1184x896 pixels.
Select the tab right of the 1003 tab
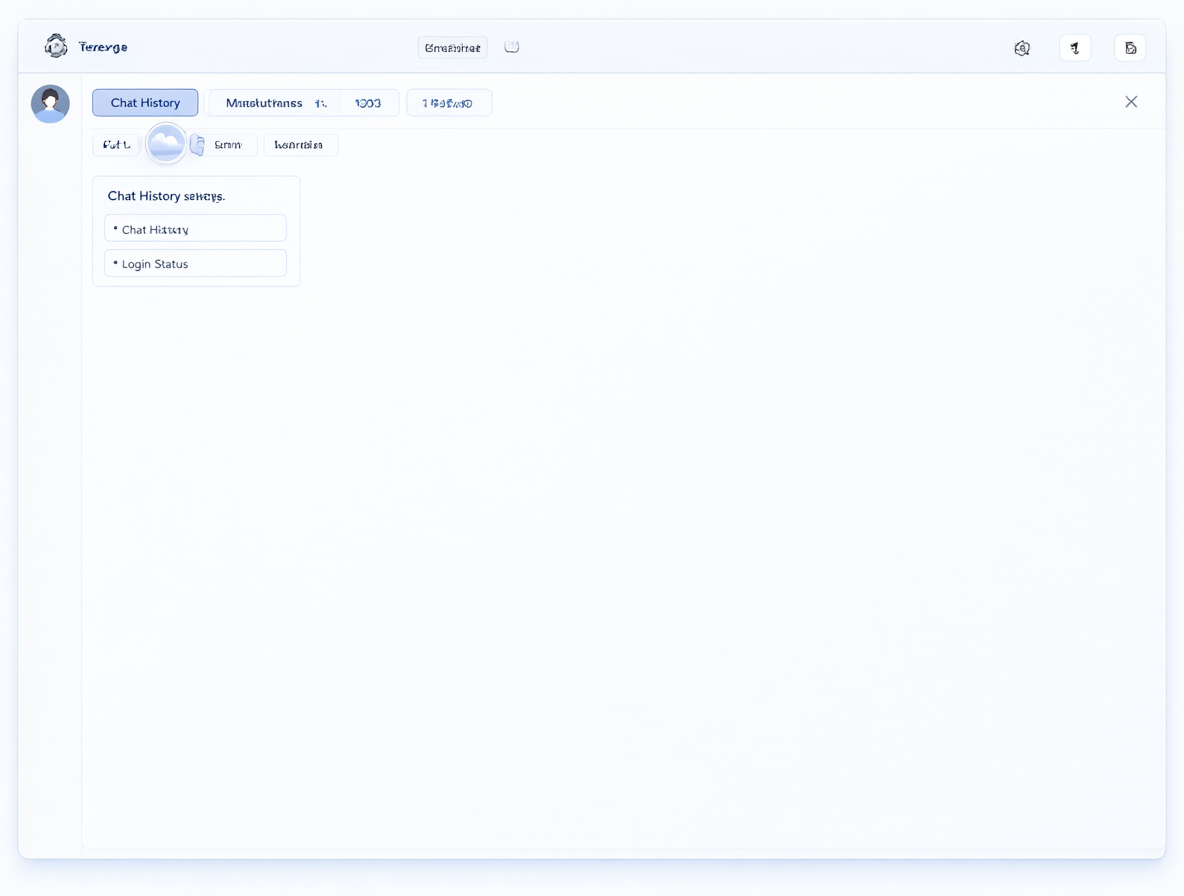[x=449, y=103]
